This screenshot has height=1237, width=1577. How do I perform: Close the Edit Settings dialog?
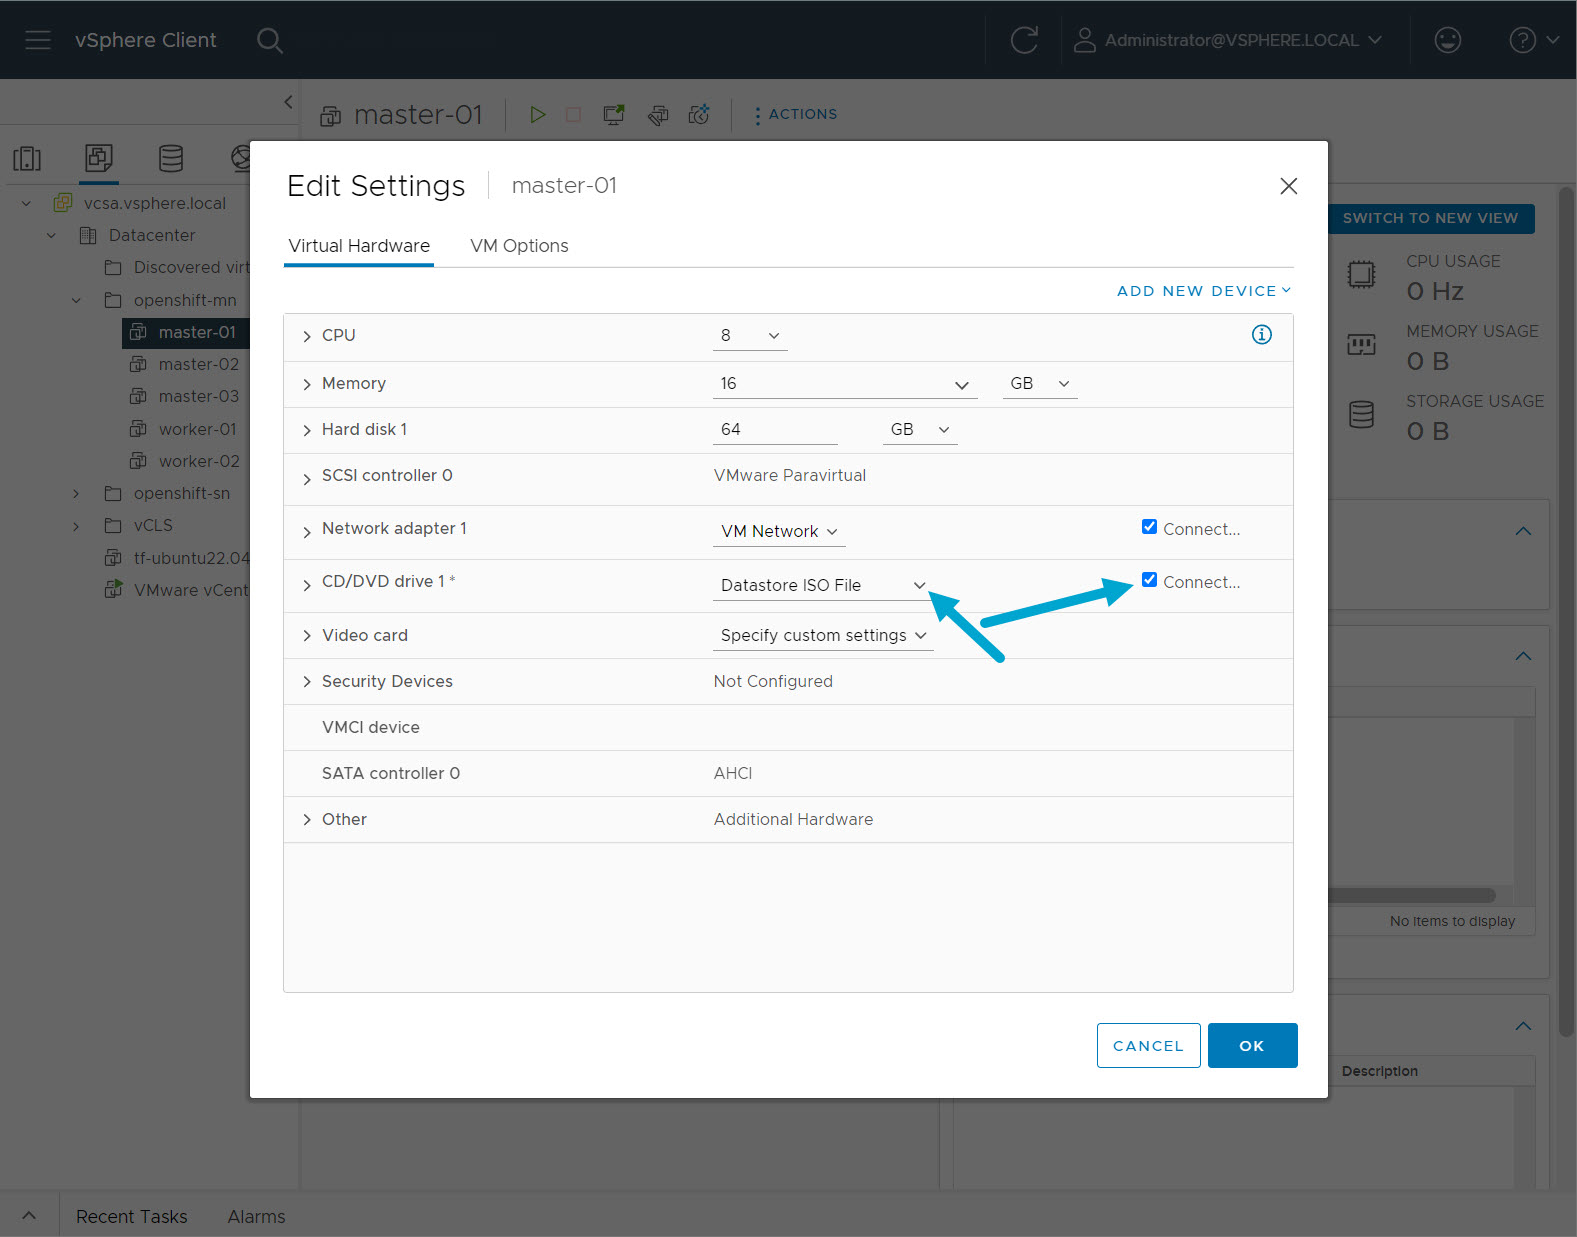(1288, 186)
